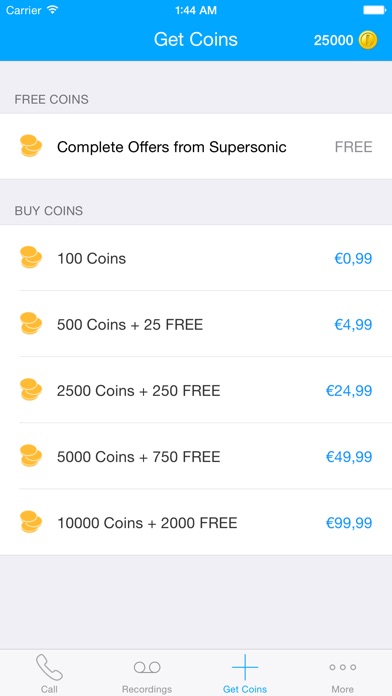
Task: Tap the FREE label for Supersonic offers
Action: (x=353, y=147)
